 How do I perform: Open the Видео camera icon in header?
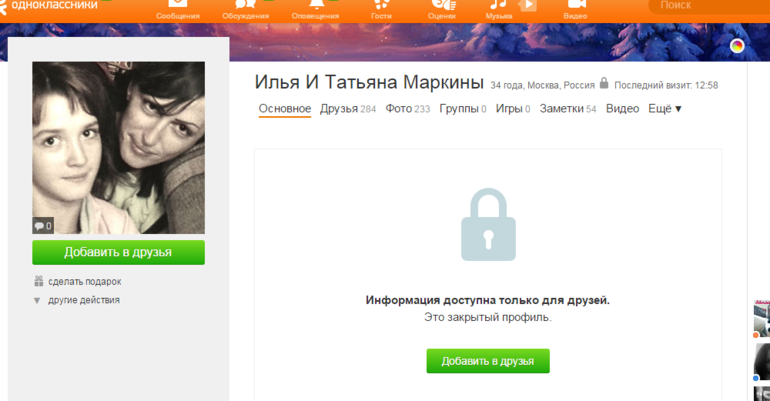point(576,4)
